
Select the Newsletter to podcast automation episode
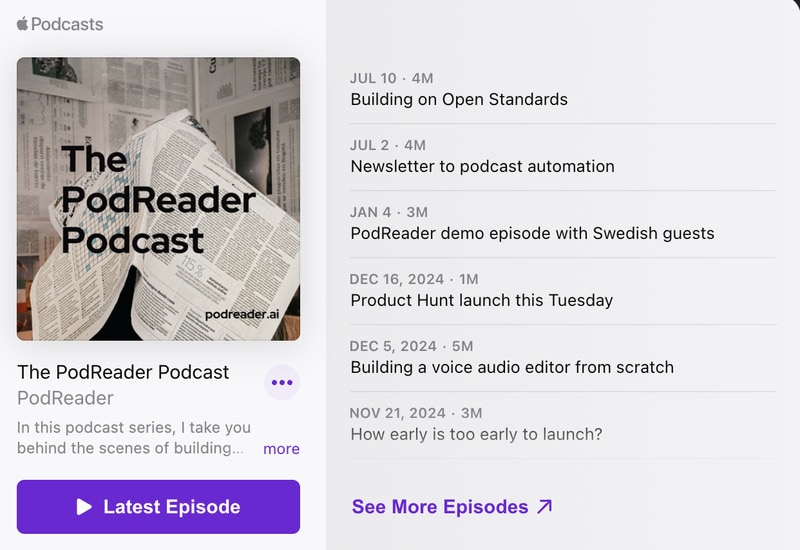(x=482, y=167)
